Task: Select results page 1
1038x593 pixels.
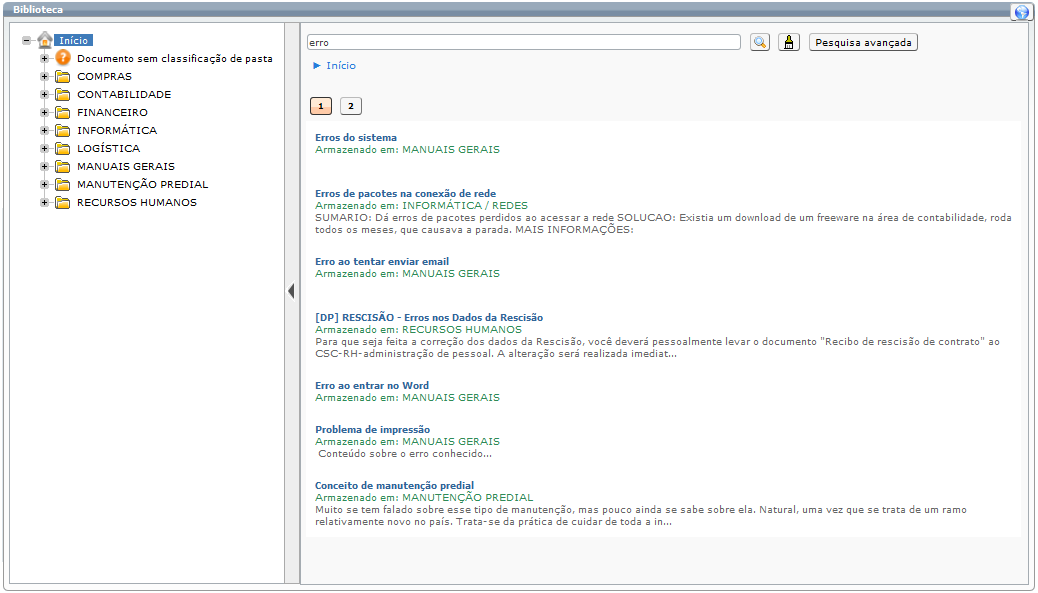Action: pyautogui.click(x=320, y=105)
